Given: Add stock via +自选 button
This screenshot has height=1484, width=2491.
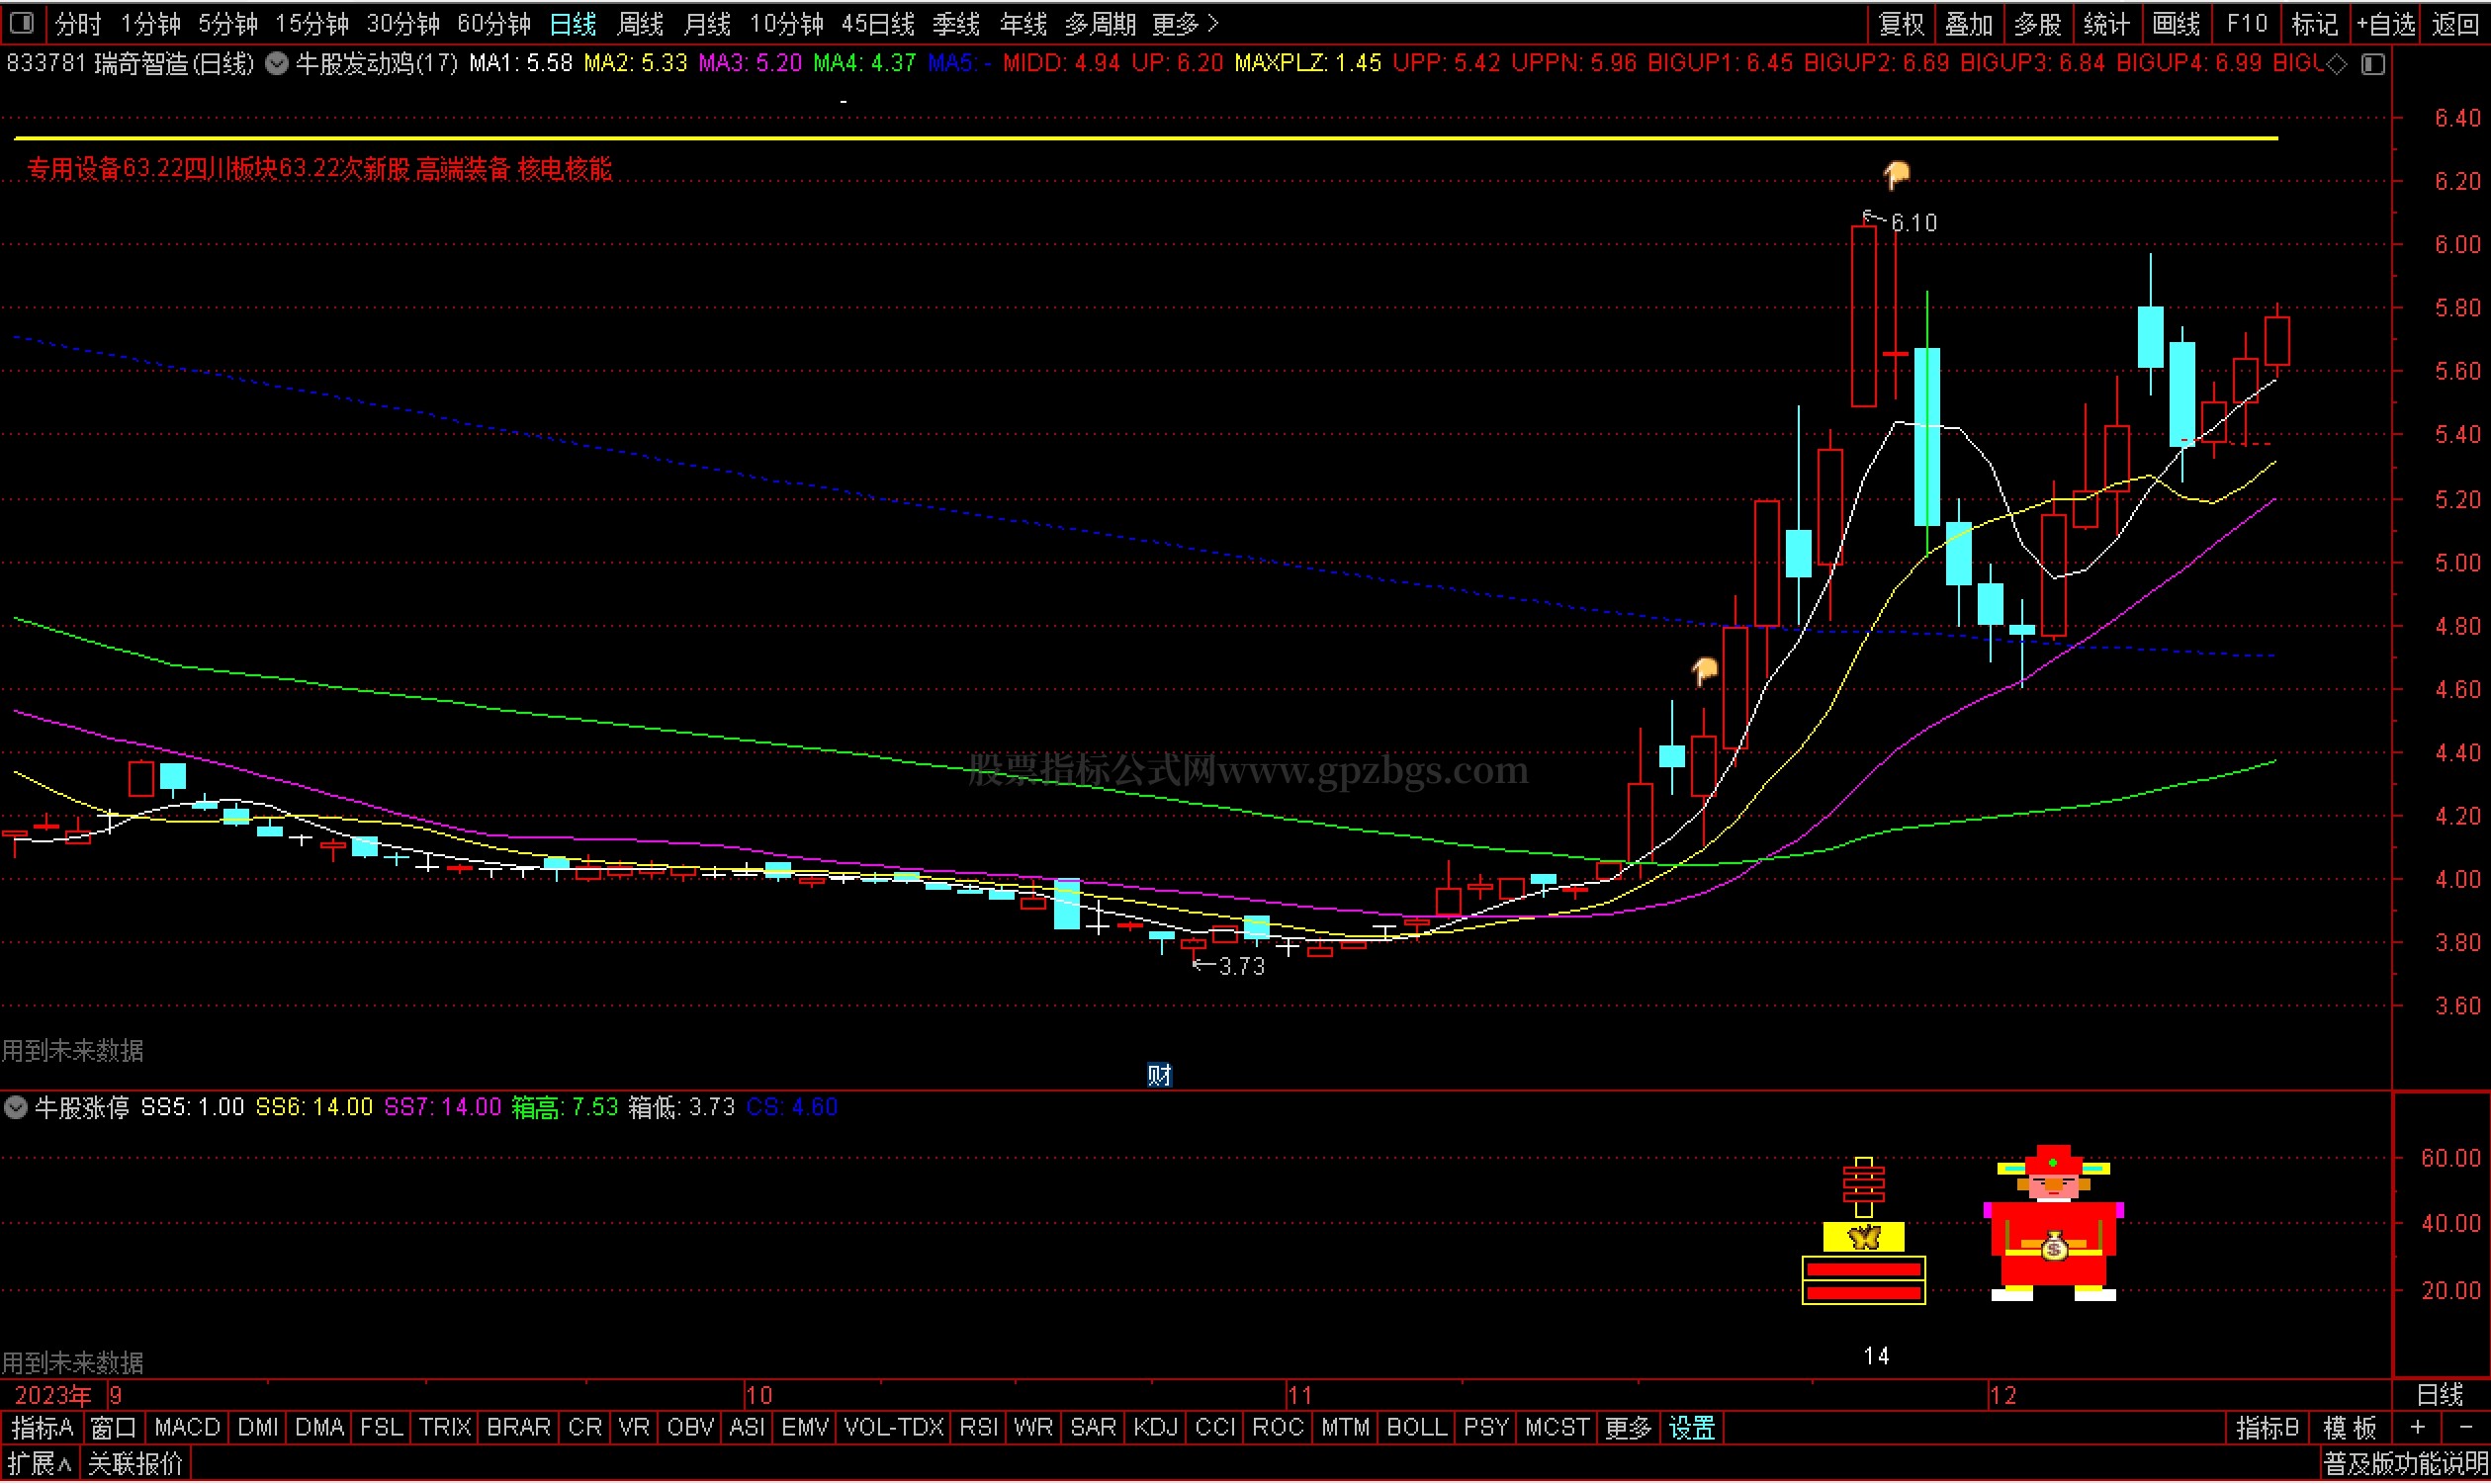Looking at the screenshot, I should click(2386, 23).
